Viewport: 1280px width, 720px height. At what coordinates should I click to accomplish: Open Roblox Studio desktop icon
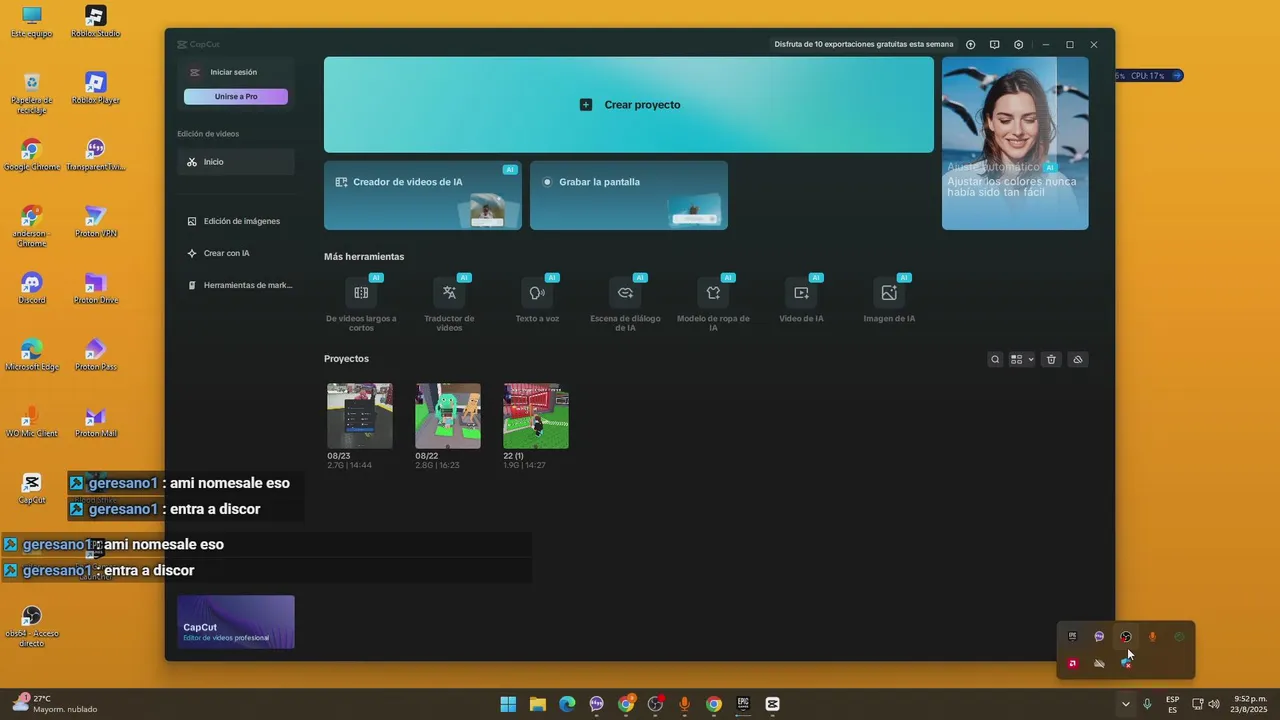coord(96,22)
